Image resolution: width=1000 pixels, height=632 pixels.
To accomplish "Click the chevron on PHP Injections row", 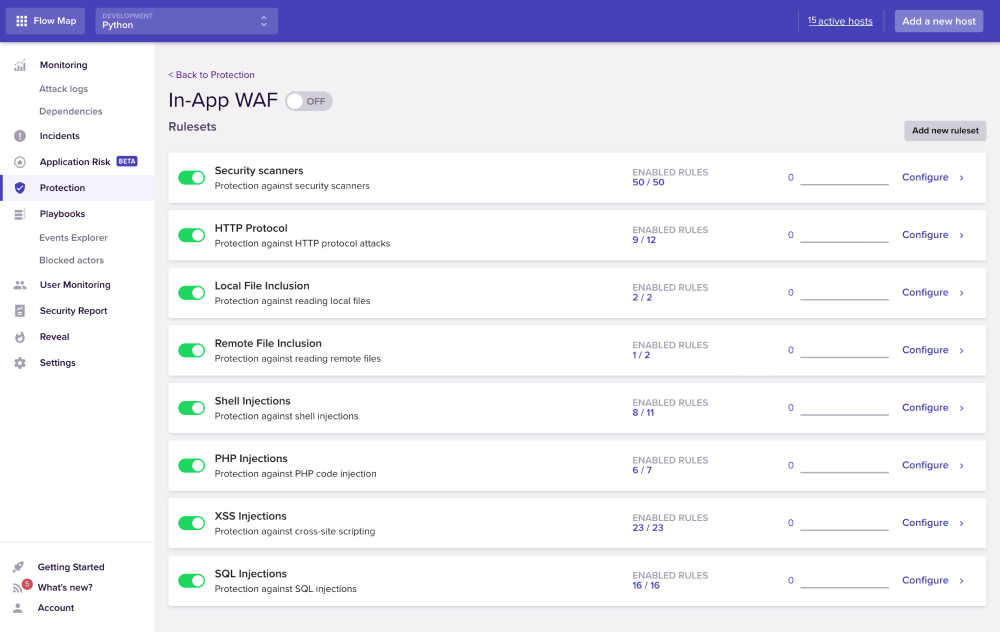I will pos(962,466).
